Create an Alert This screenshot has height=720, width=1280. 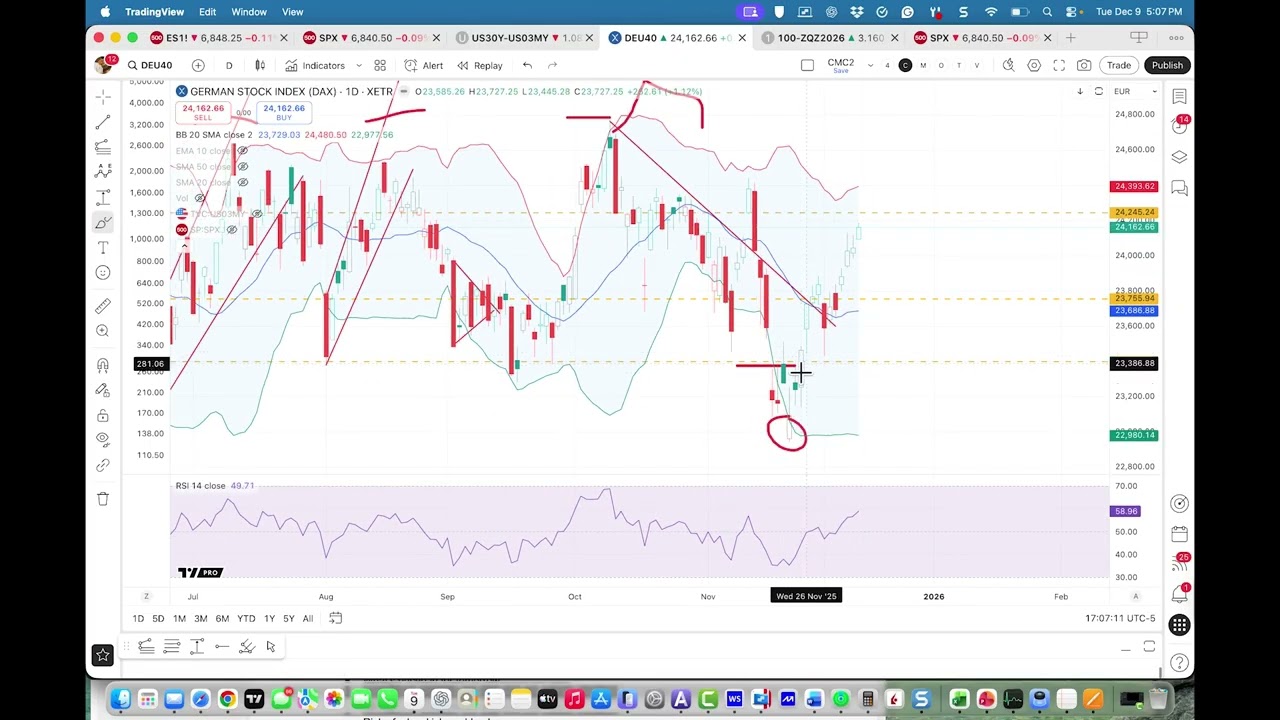(x=424, y=65)
